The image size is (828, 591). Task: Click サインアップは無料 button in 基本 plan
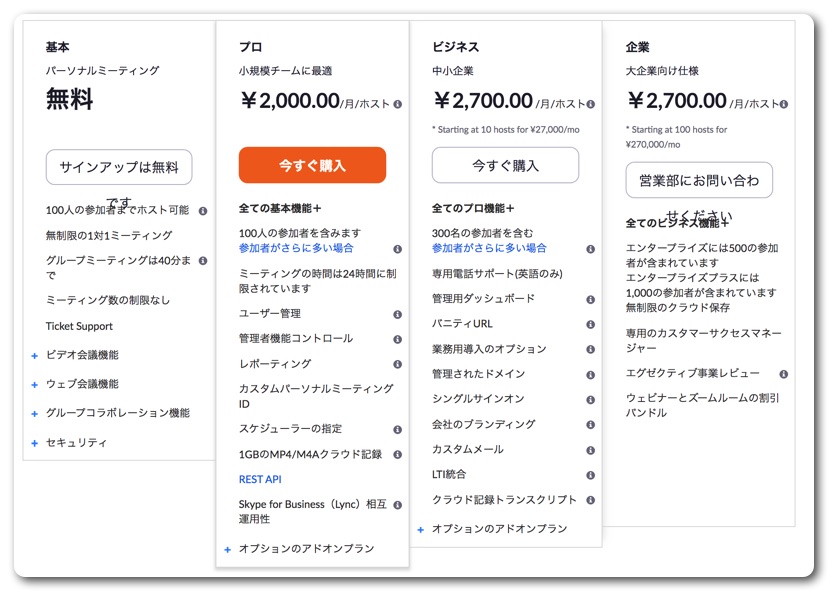119,167
